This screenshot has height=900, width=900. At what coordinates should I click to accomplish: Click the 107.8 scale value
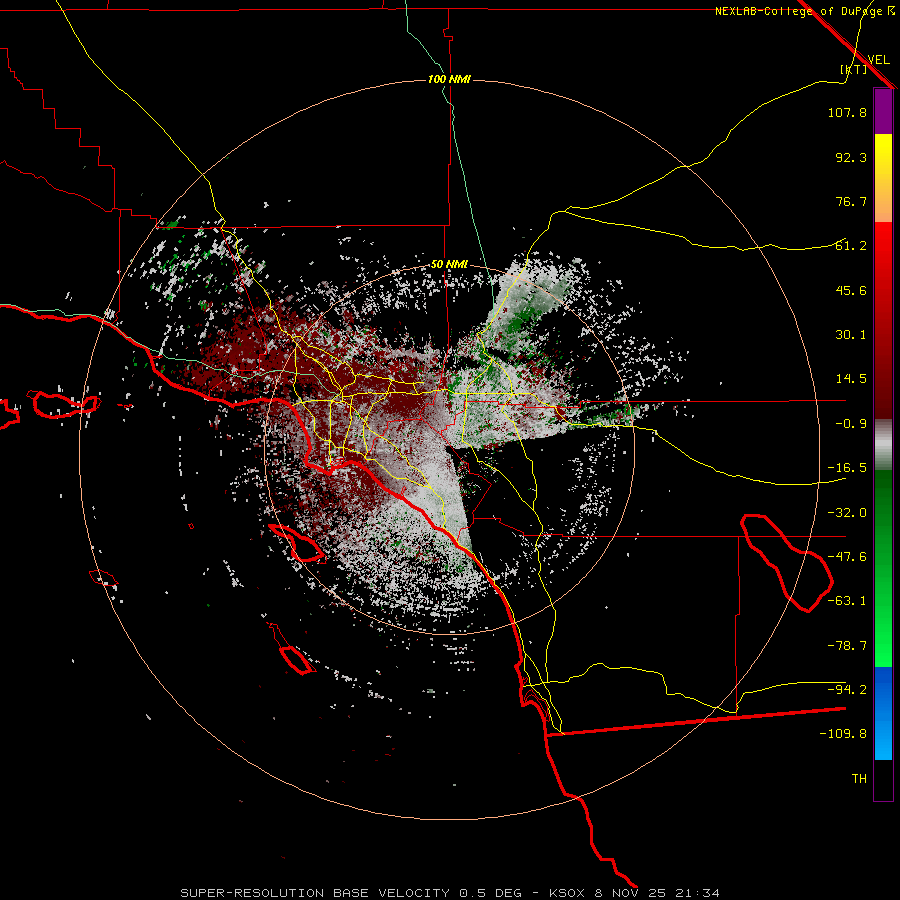pyautogui.click(x=847, y=112)
